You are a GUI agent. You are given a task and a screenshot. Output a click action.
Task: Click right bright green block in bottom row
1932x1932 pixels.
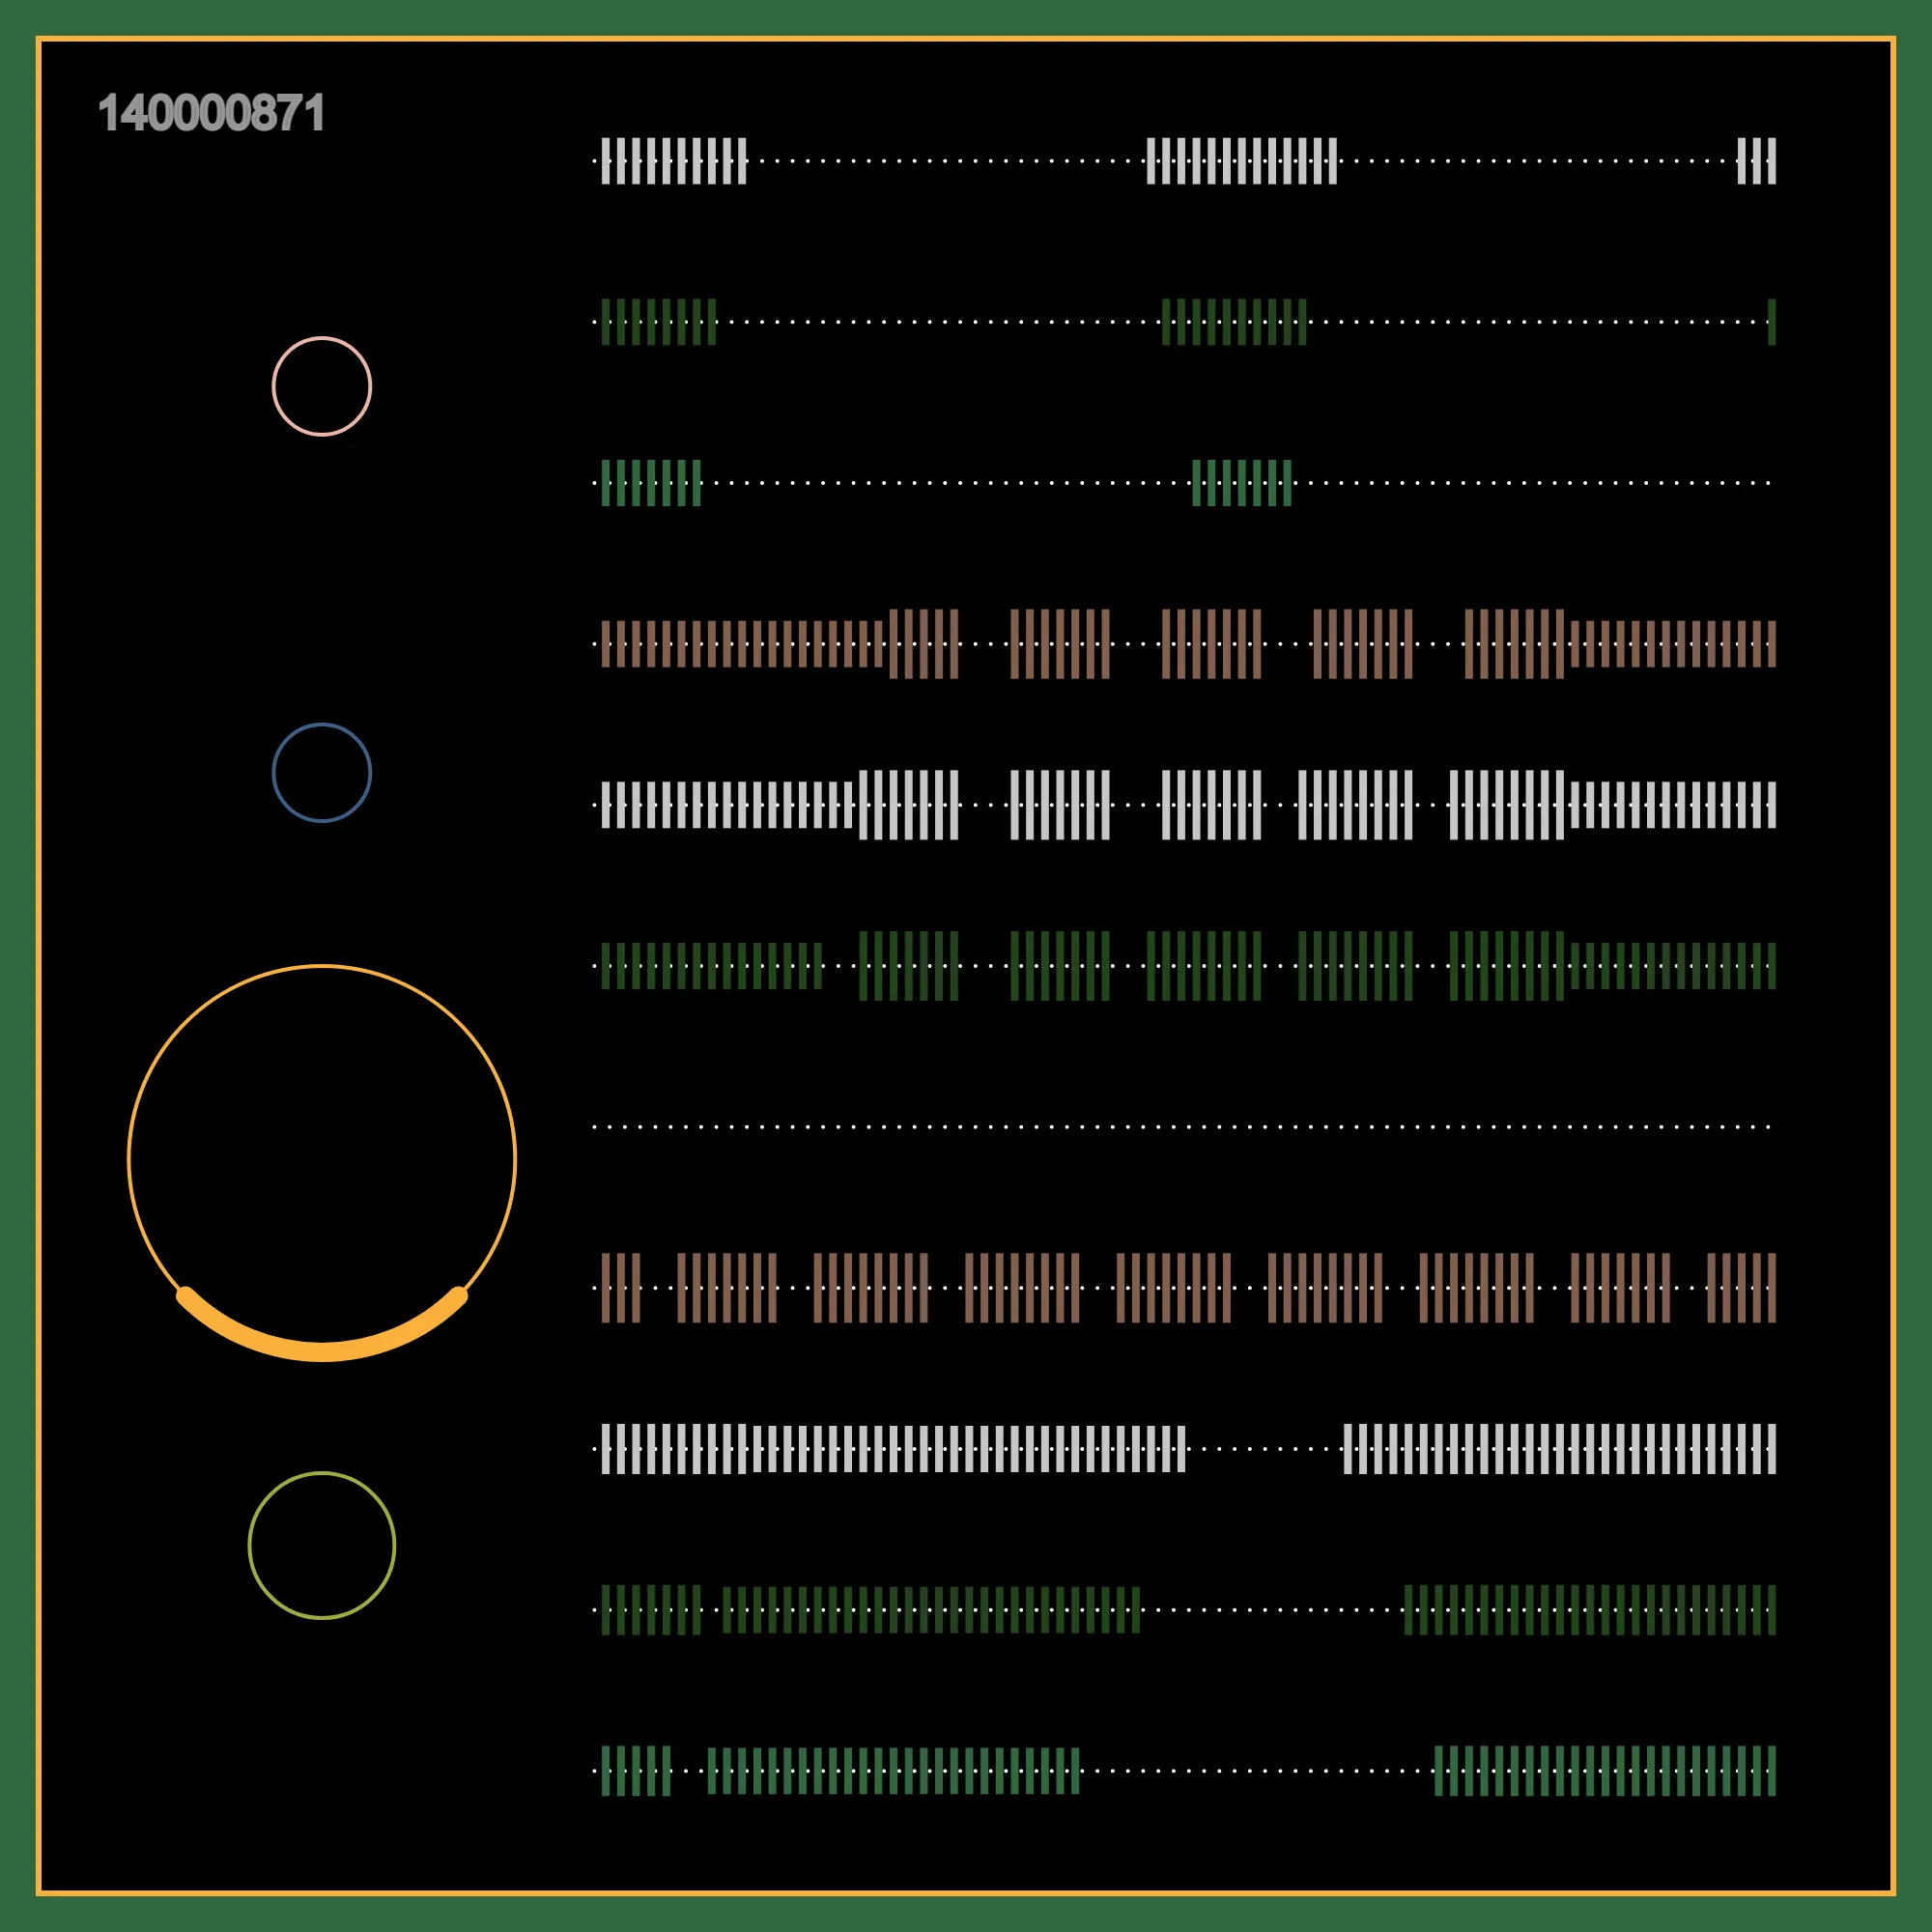(1605, 1771)
